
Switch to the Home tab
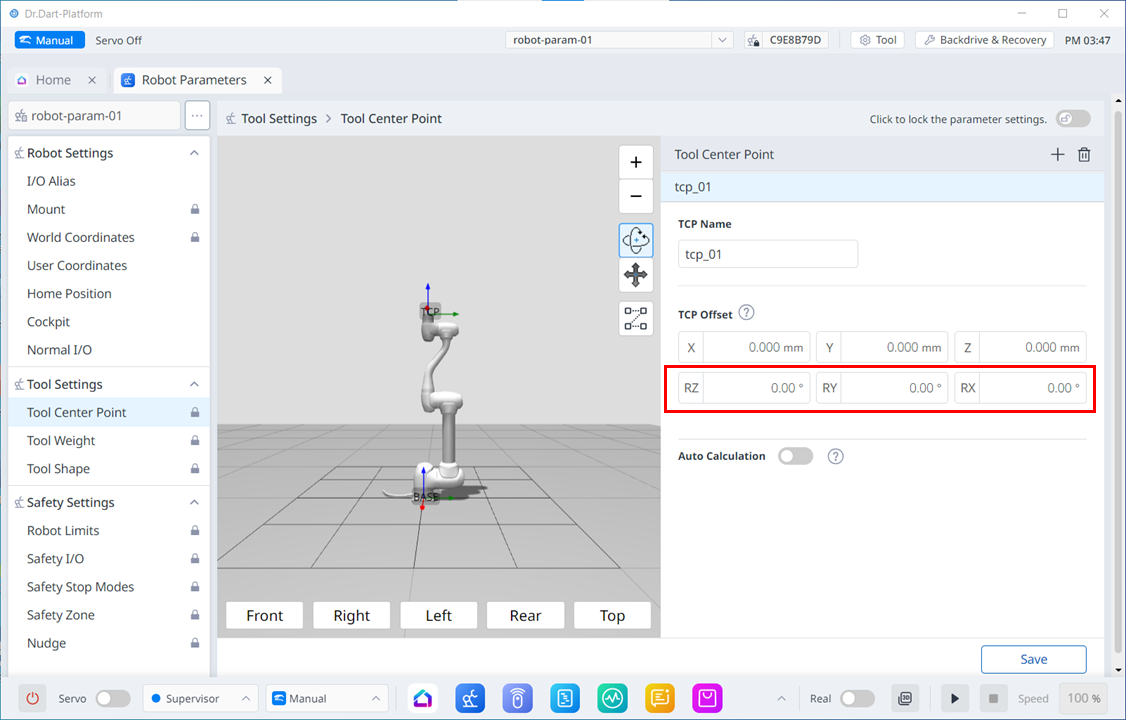53,80
